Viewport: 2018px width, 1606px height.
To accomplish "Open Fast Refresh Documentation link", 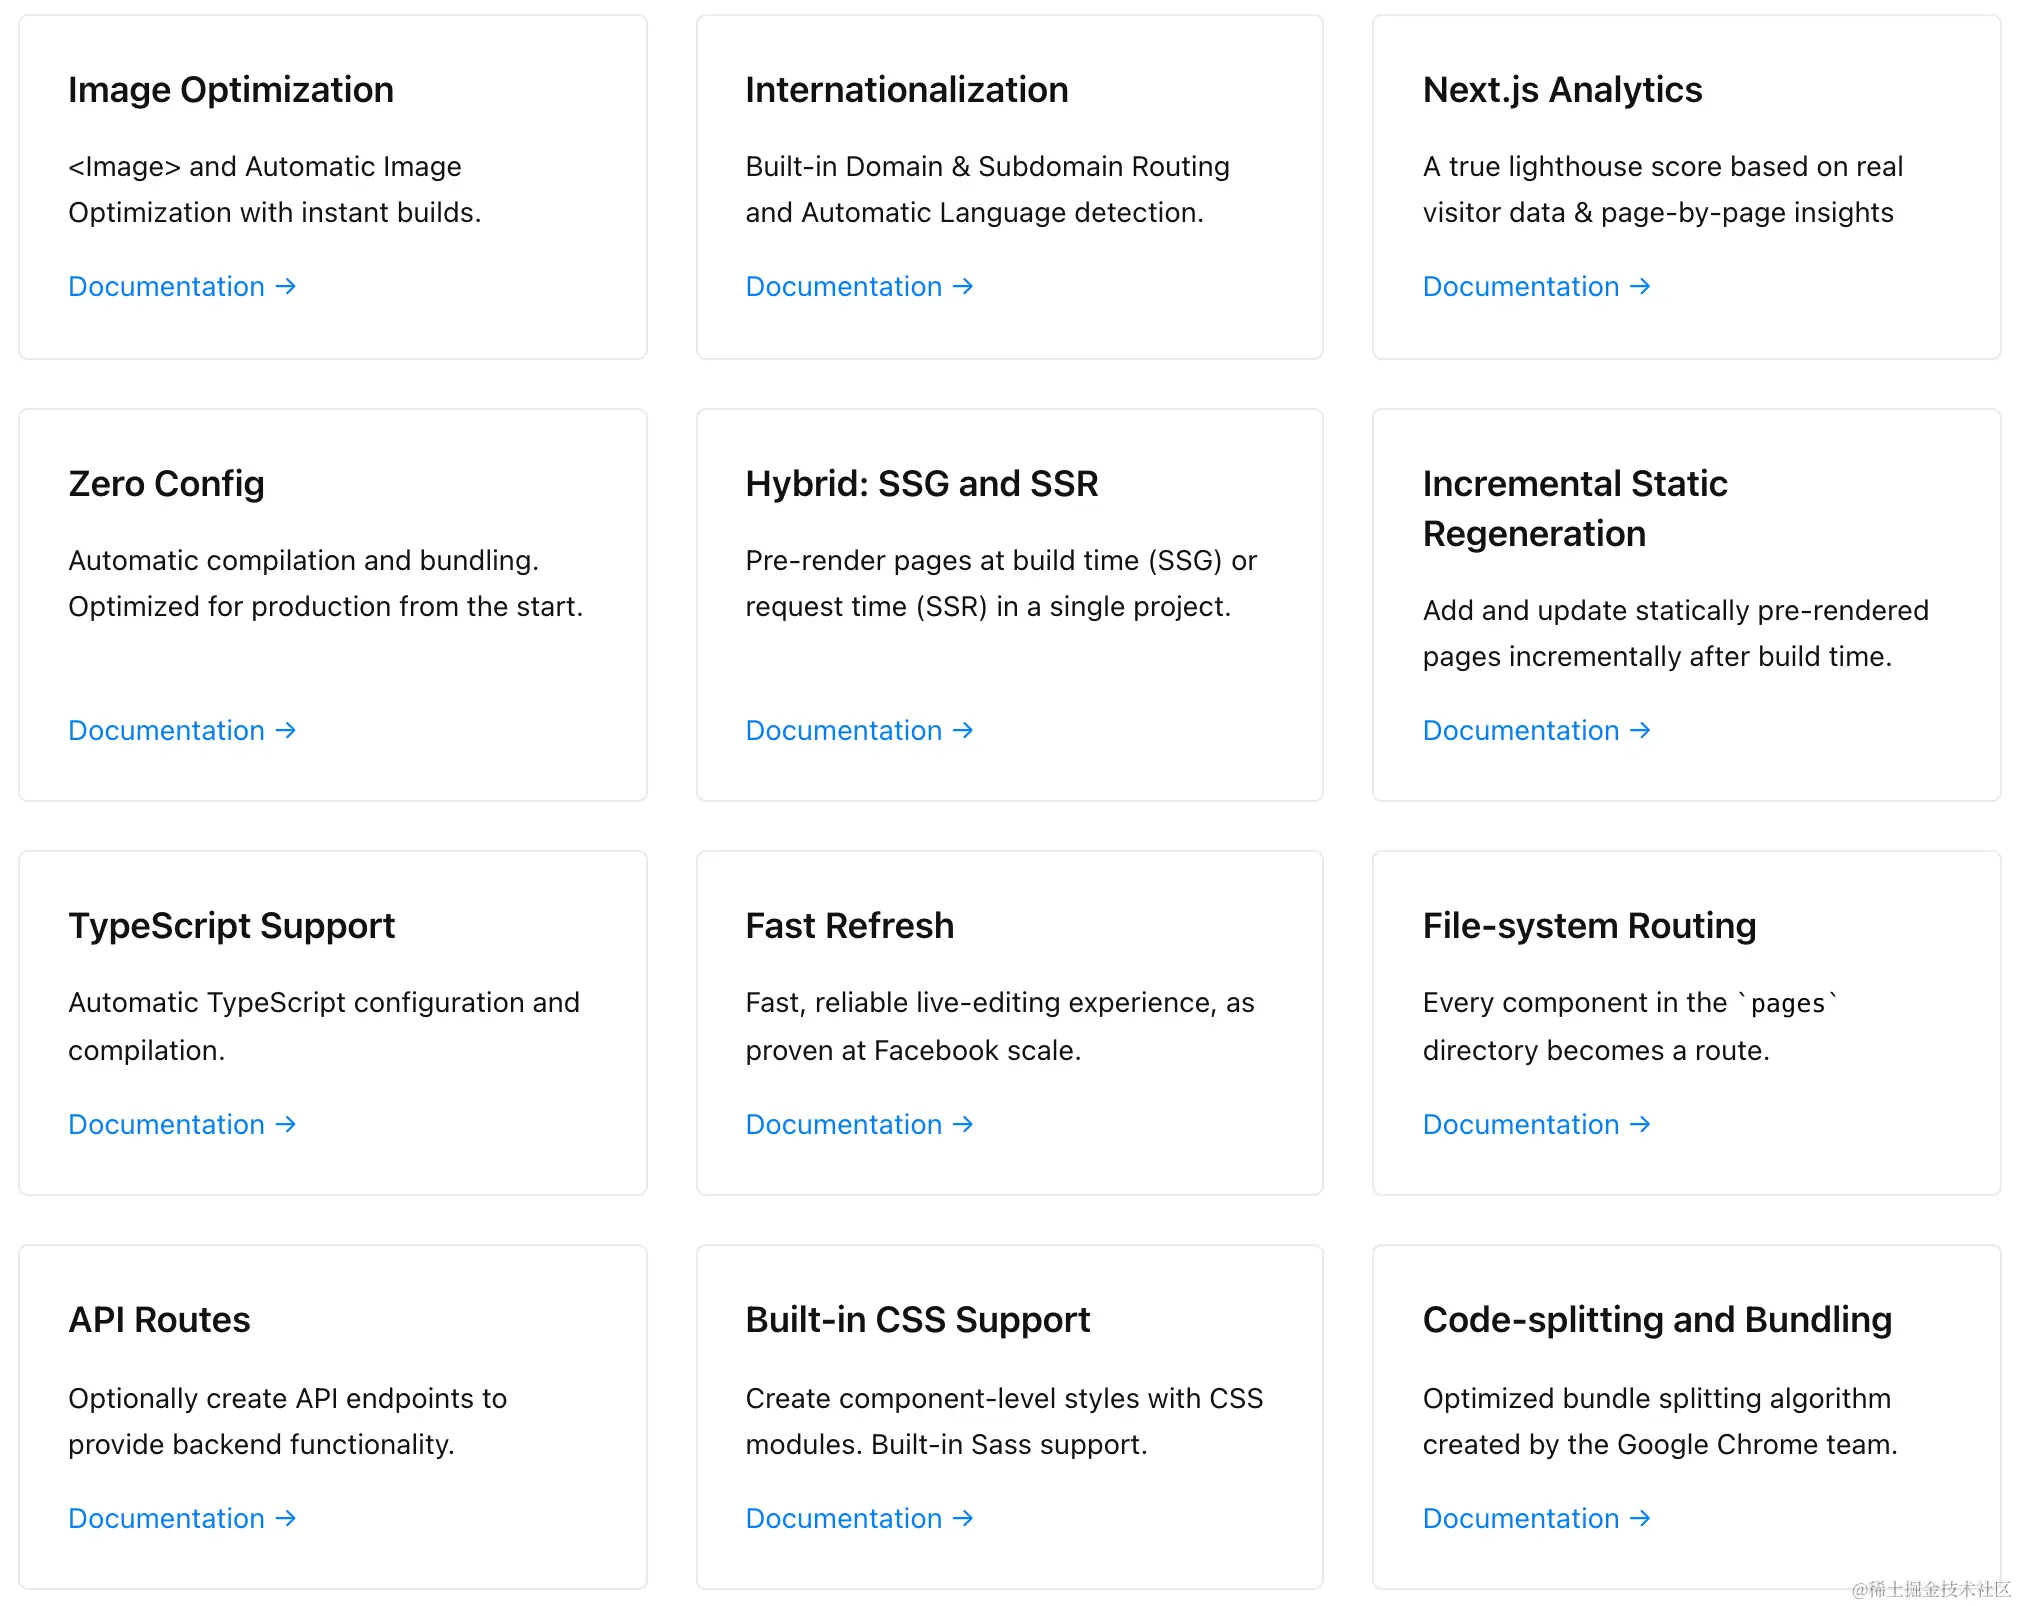I will pos(844,1125).
